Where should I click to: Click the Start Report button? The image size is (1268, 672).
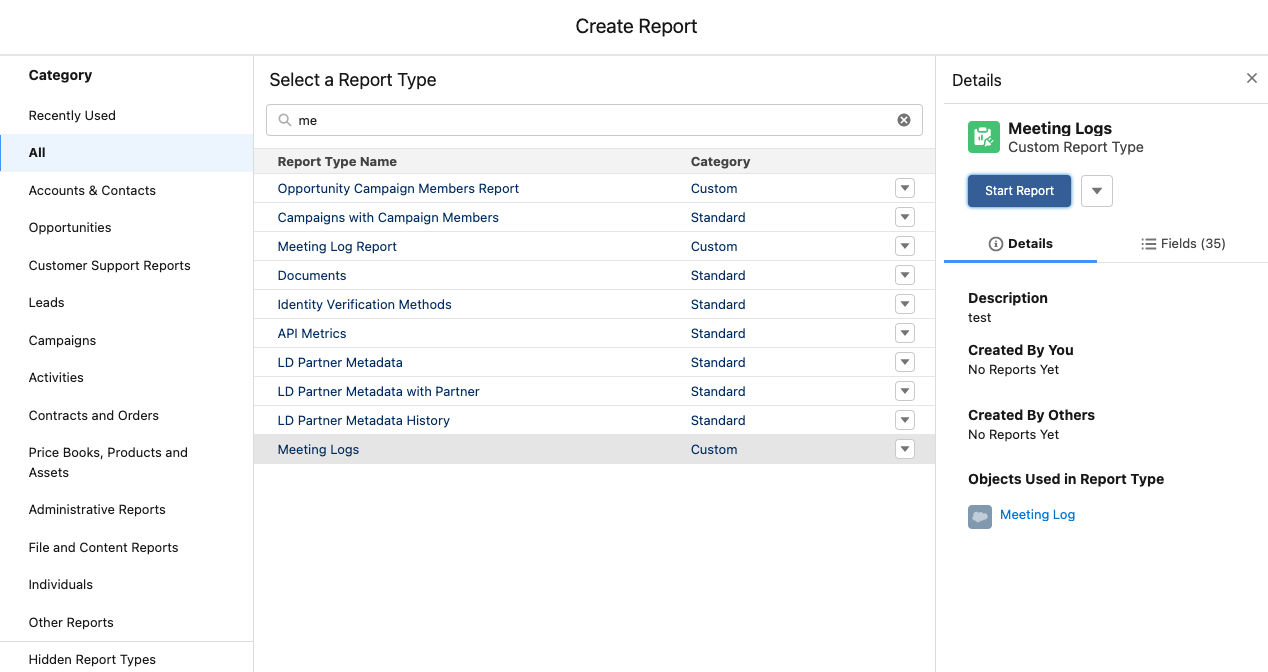pos(1019,191)
